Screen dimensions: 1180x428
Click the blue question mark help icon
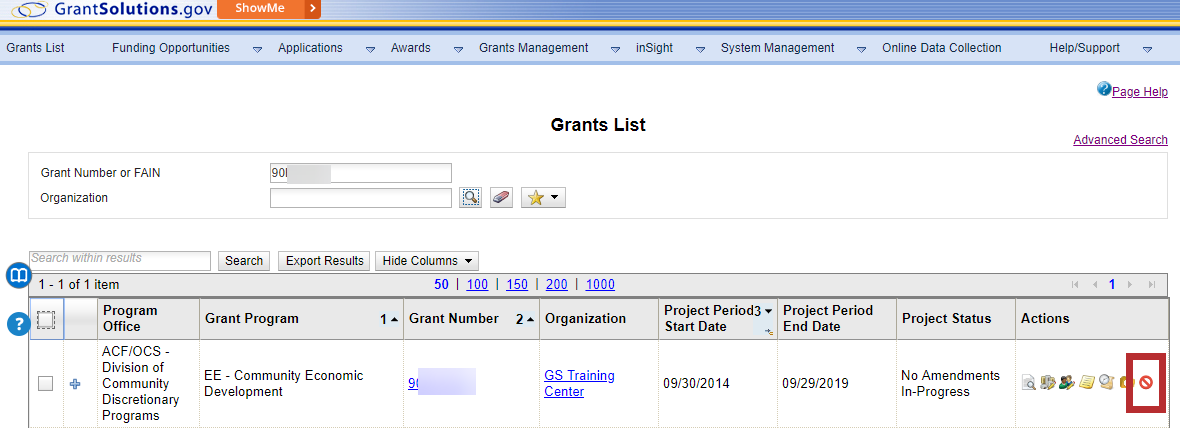click(x=19, y=324)
